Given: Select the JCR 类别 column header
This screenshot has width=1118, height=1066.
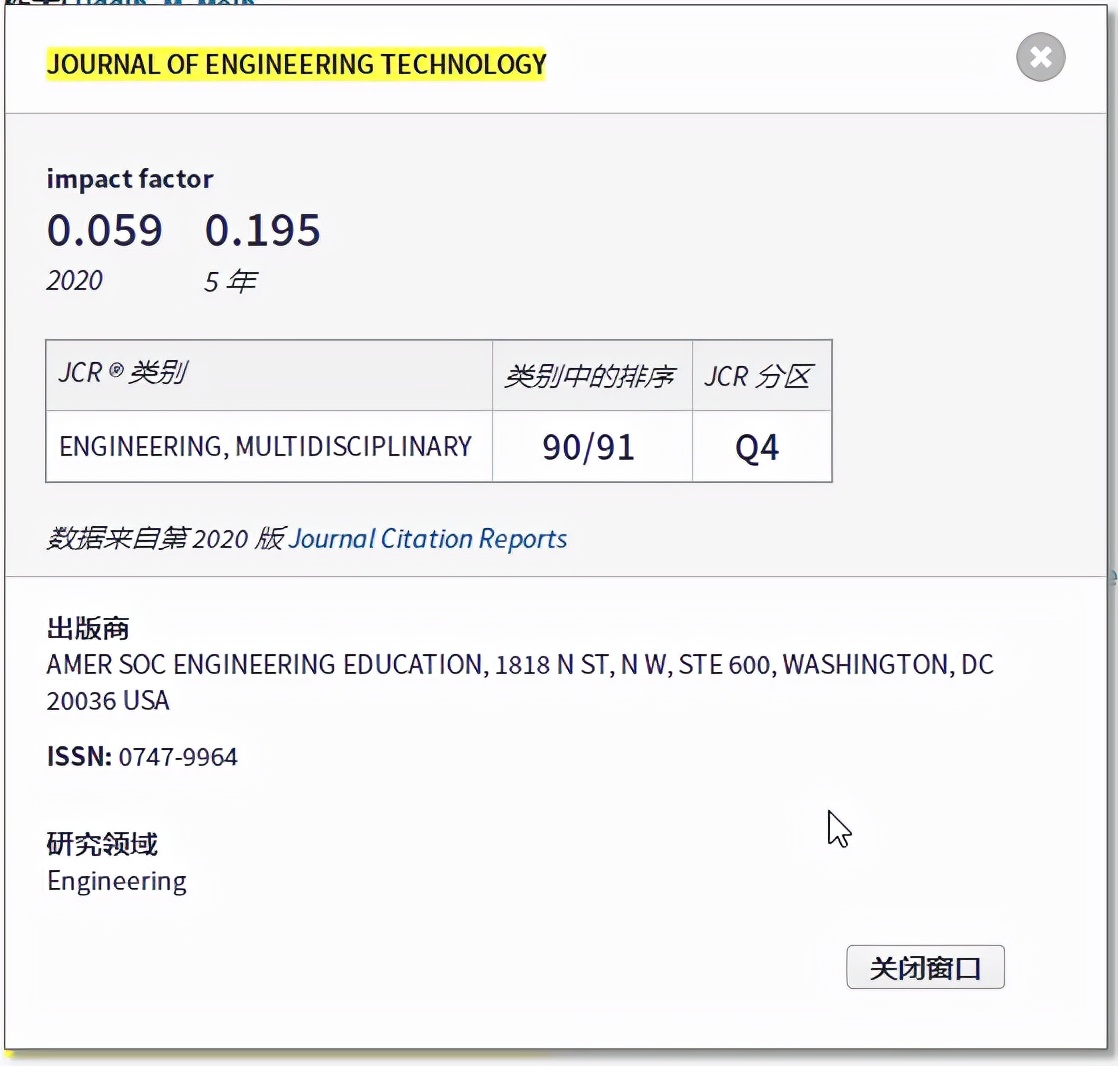Looking at the screenshot, I should (x=124, y=374).
